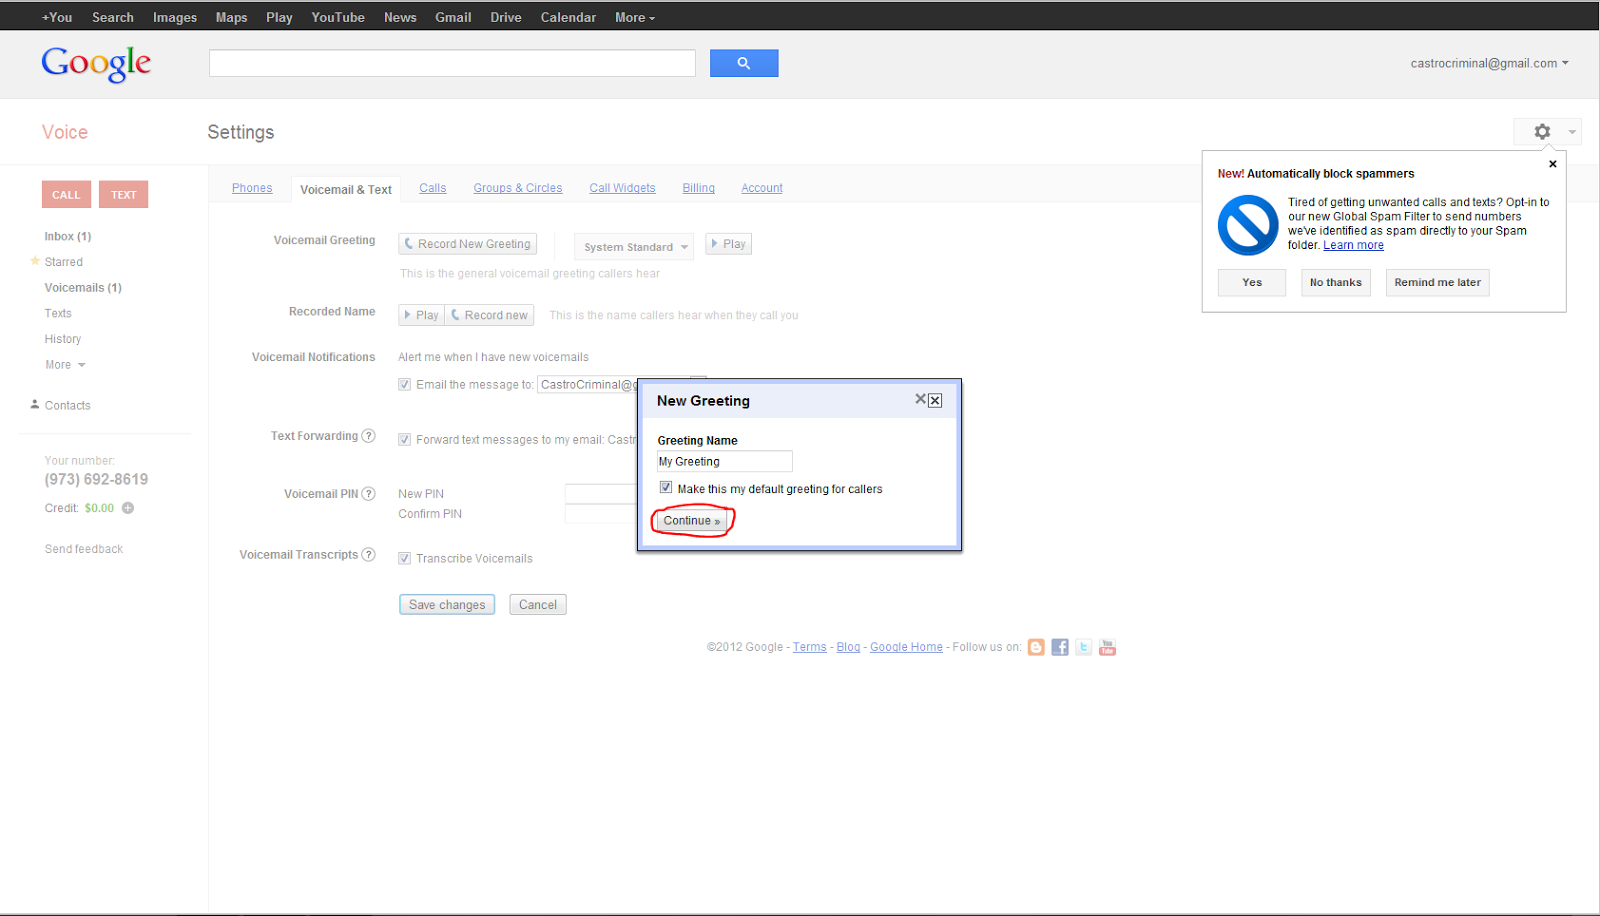Close the New Greeting dialog
The image size is (1600, 916).
point(935,400)
